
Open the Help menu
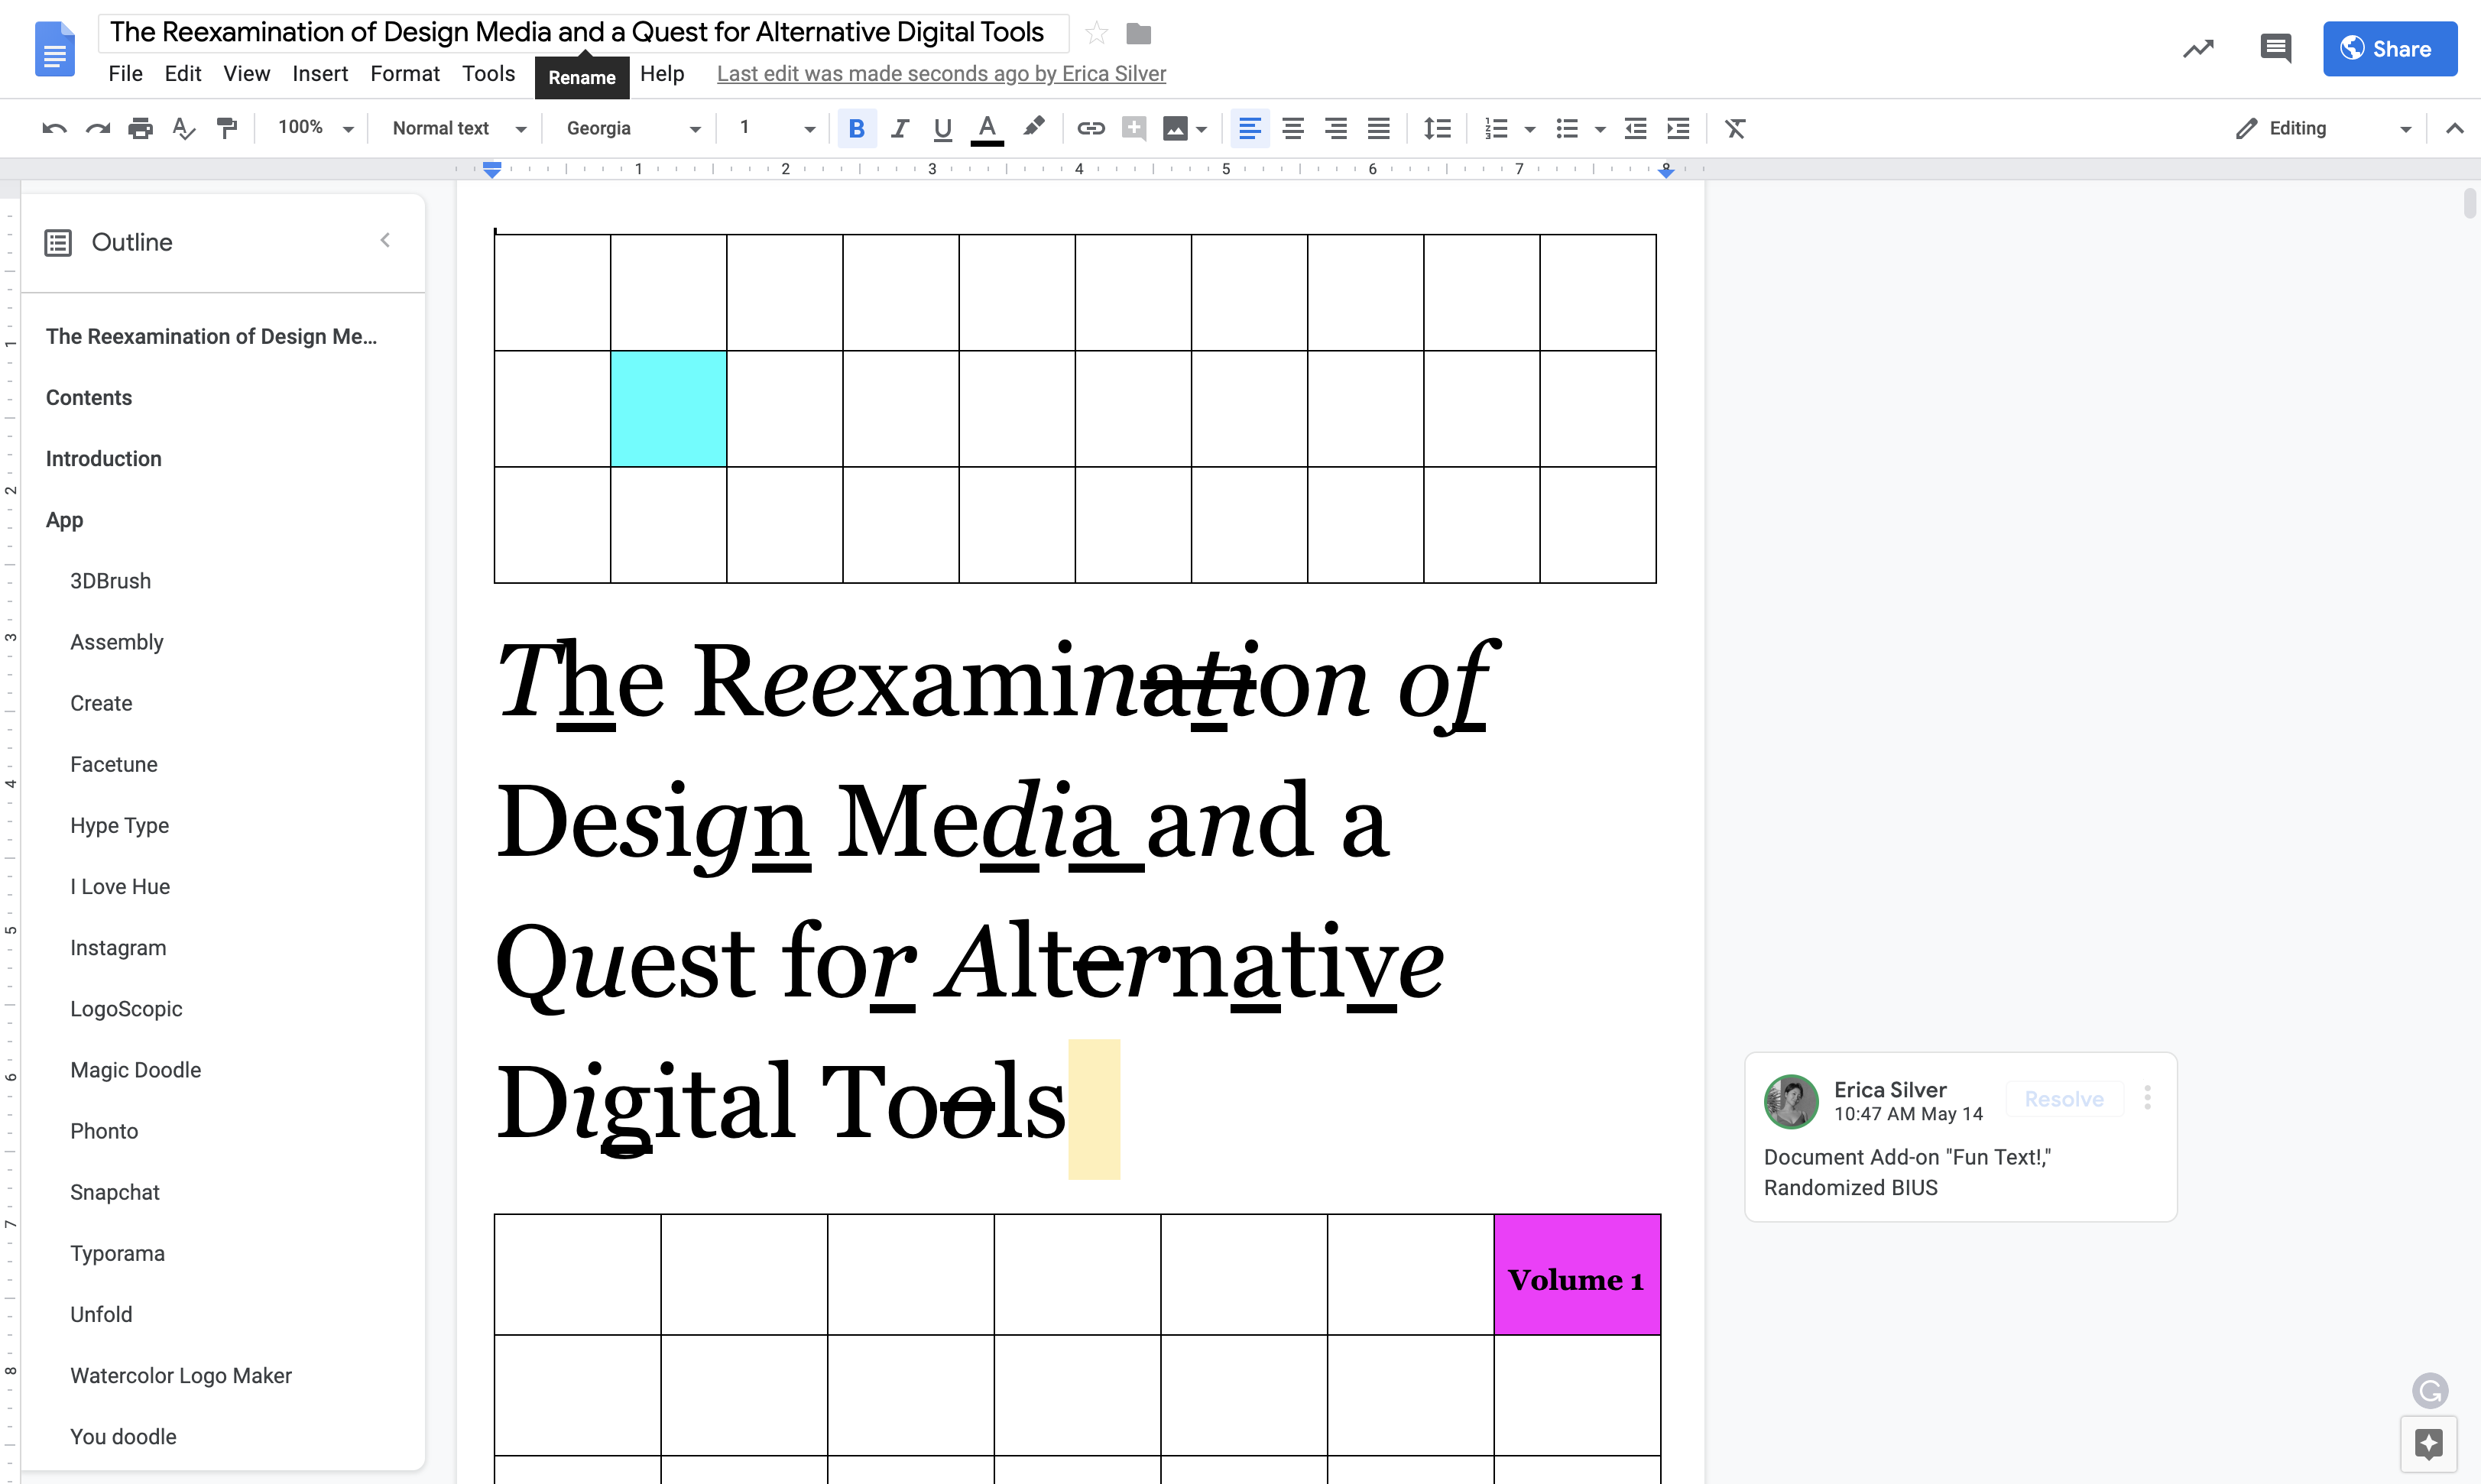click(662, 74)
